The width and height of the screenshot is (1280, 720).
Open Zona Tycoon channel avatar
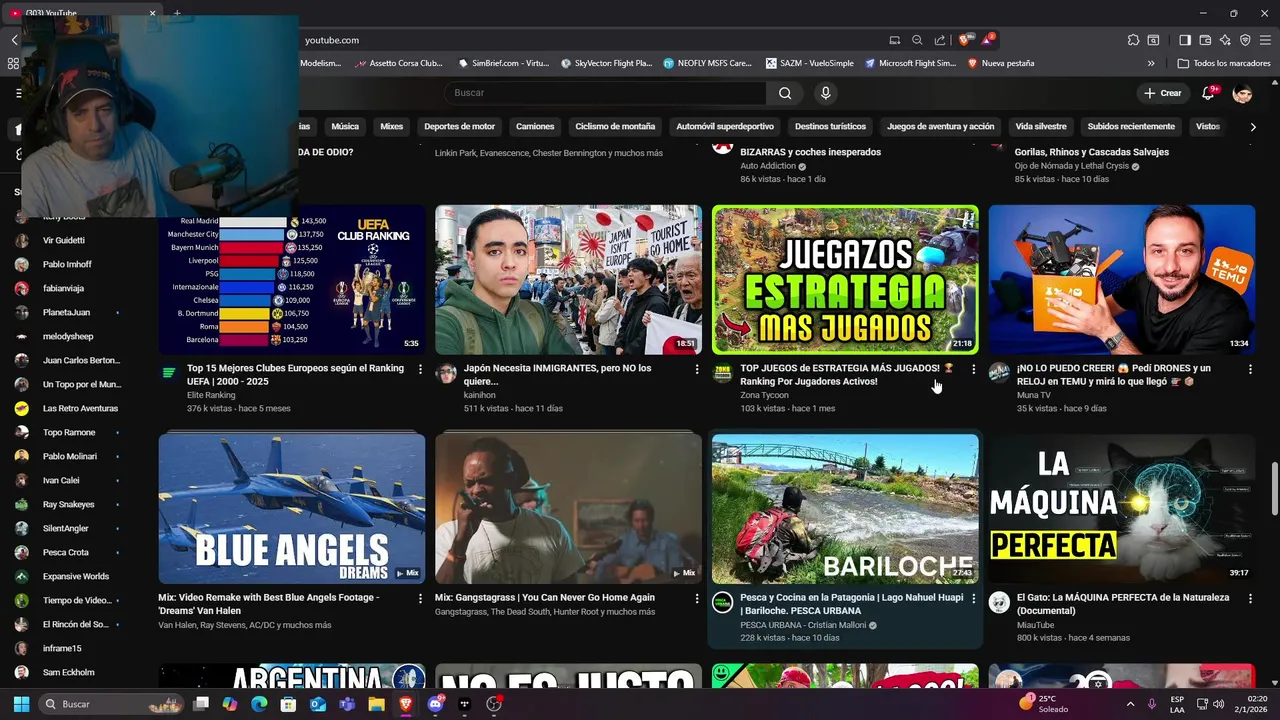722,373
